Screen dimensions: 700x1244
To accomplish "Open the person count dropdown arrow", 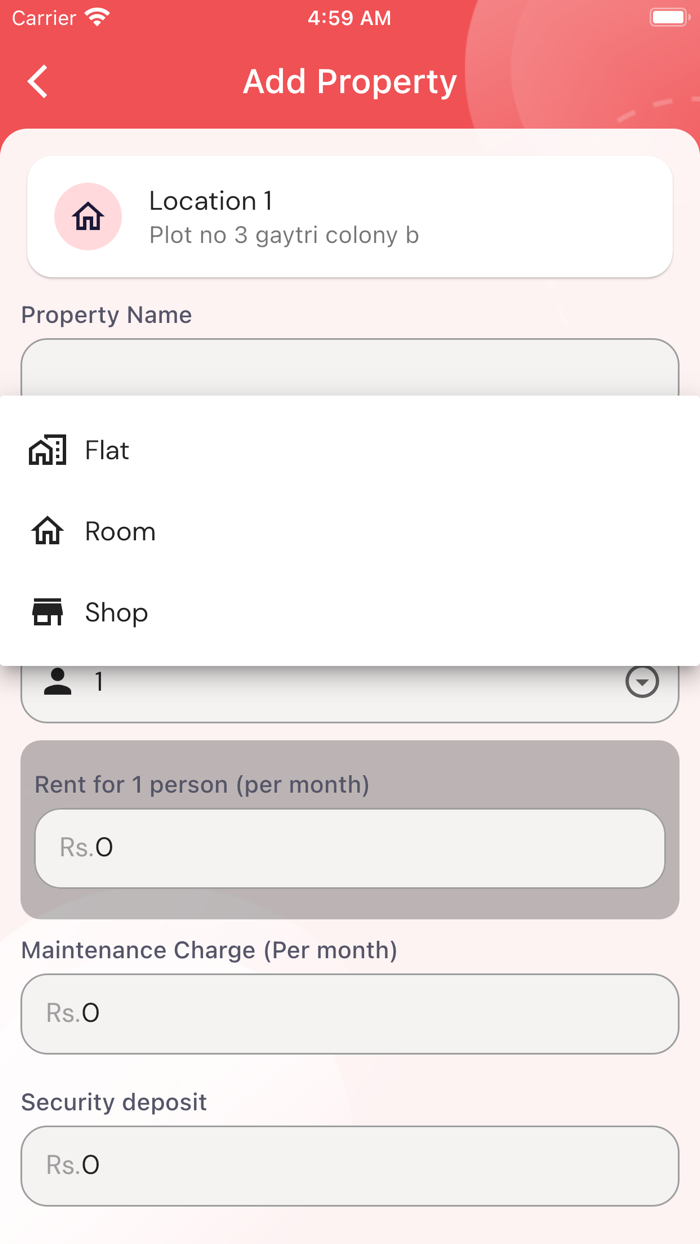I will (642, 681).
